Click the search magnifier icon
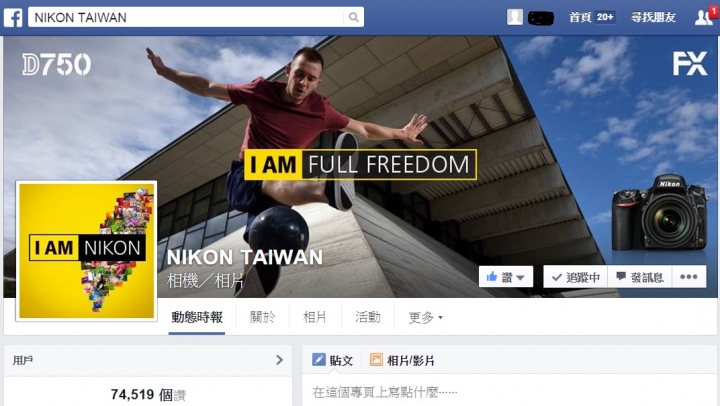720x406 pixels. [353, 17]
